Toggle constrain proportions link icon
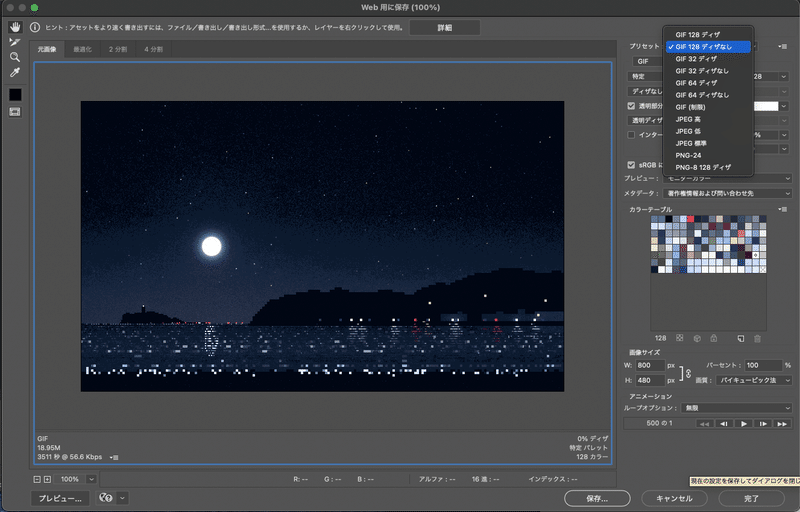Screen dimensions: 800x512 688,373
